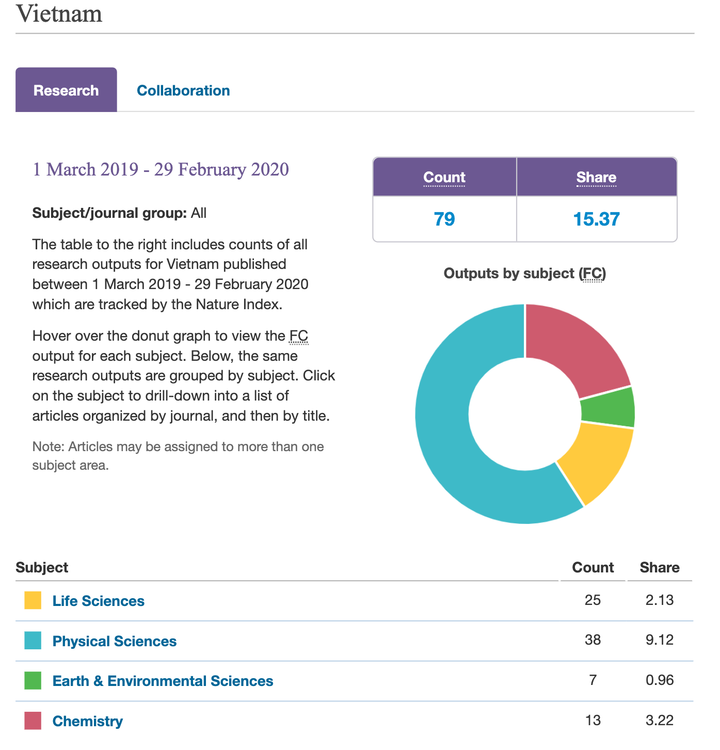Viewport: 720px width, 750px height.
Task: Click the total count value 79
Action: [444, 219]
